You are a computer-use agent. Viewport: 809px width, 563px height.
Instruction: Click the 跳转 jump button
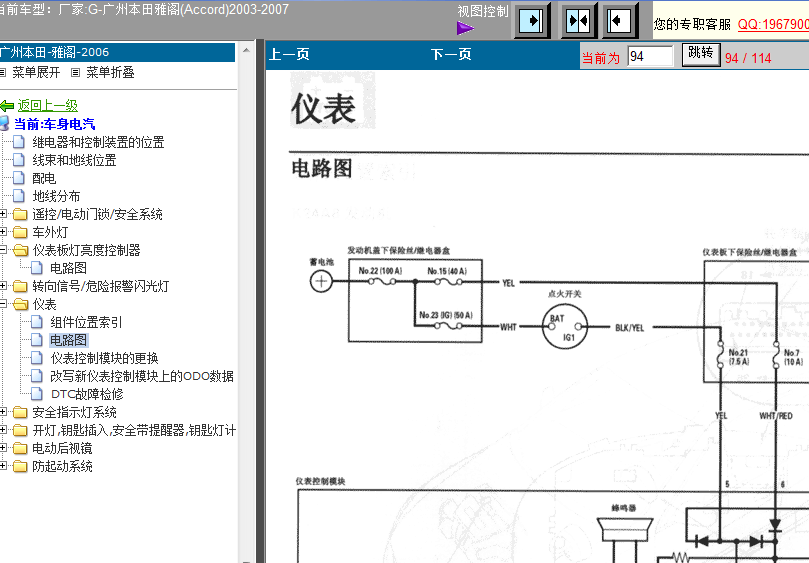pos(701,54)
